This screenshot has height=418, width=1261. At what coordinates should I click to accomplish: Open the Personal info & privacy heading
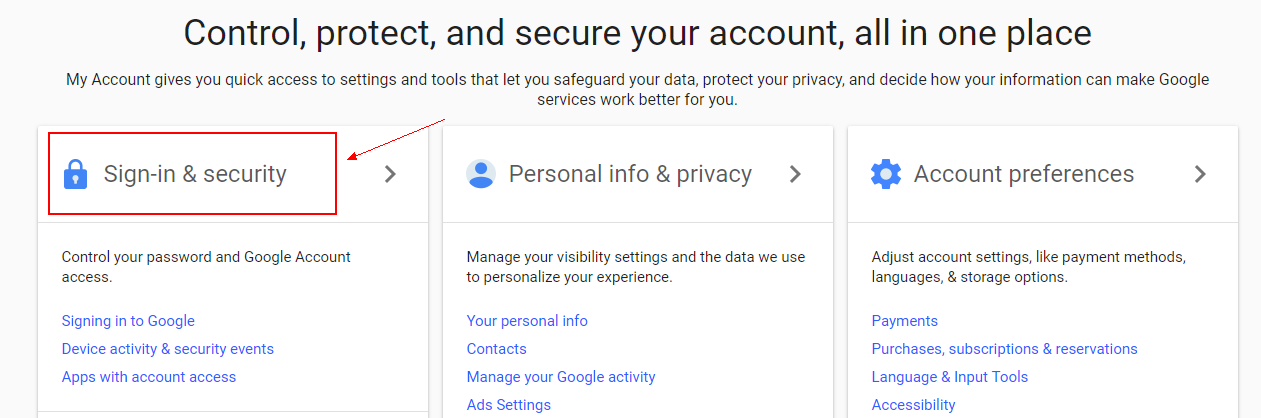click(x=630, y=174)
